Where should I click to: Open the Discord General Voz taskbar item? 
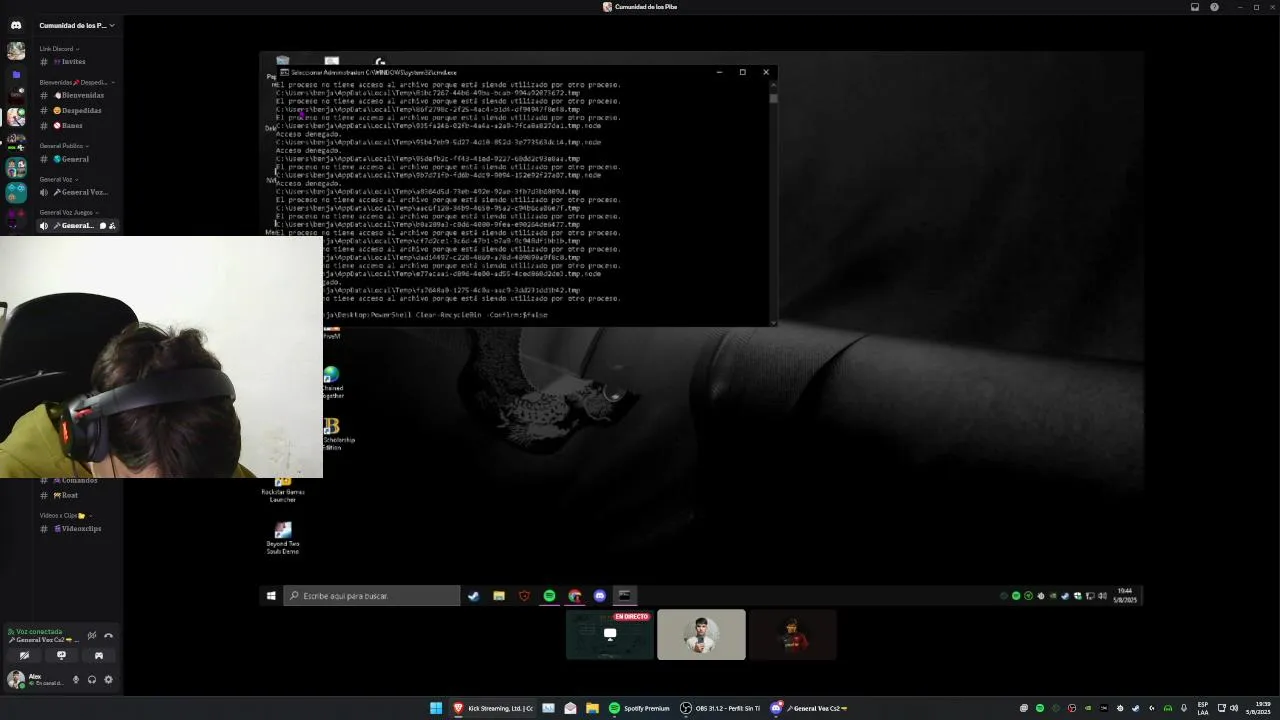[x=809, y=708]
